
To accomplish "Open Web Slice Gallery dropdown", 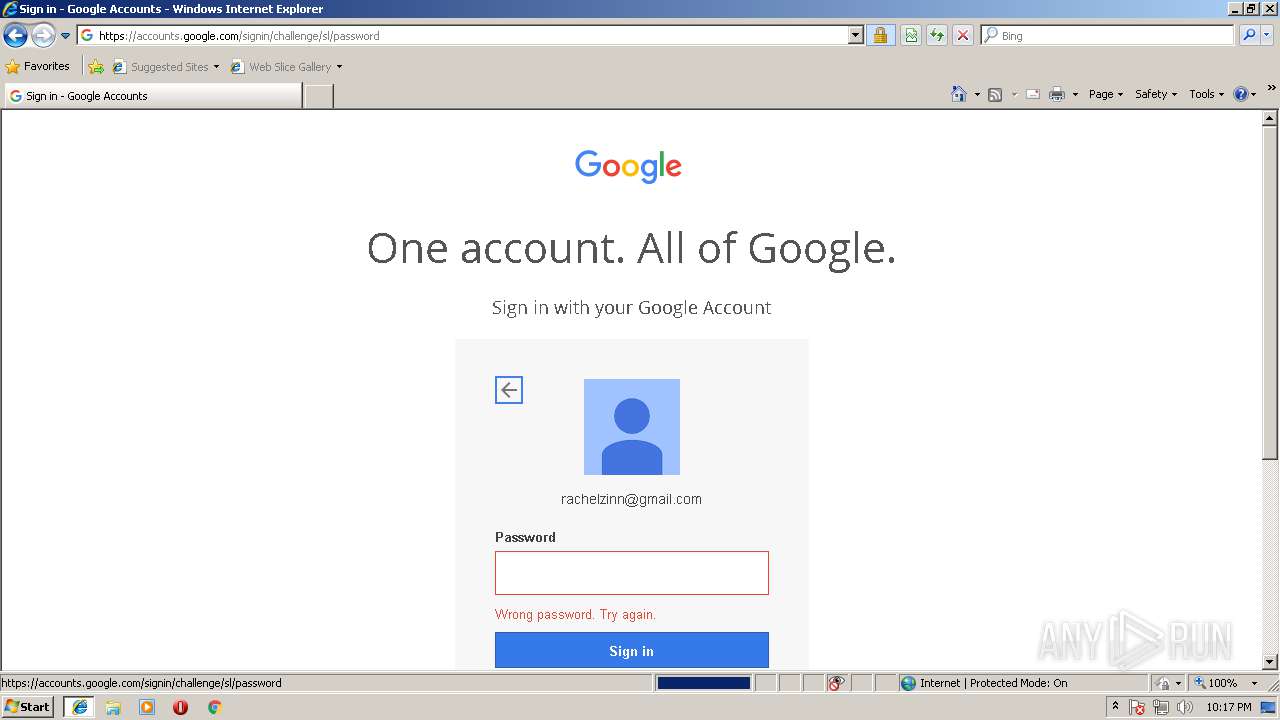I will pyautogui.click(x=286, y=67).
